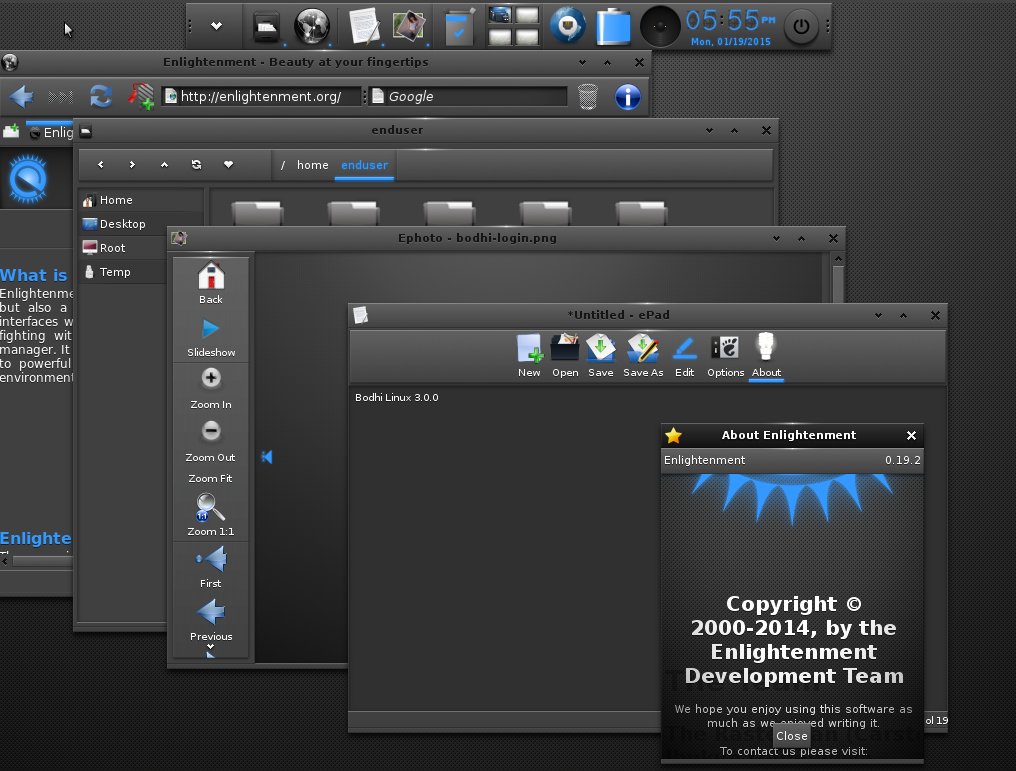Open the first folder in enduser window

tap(257, 214)
